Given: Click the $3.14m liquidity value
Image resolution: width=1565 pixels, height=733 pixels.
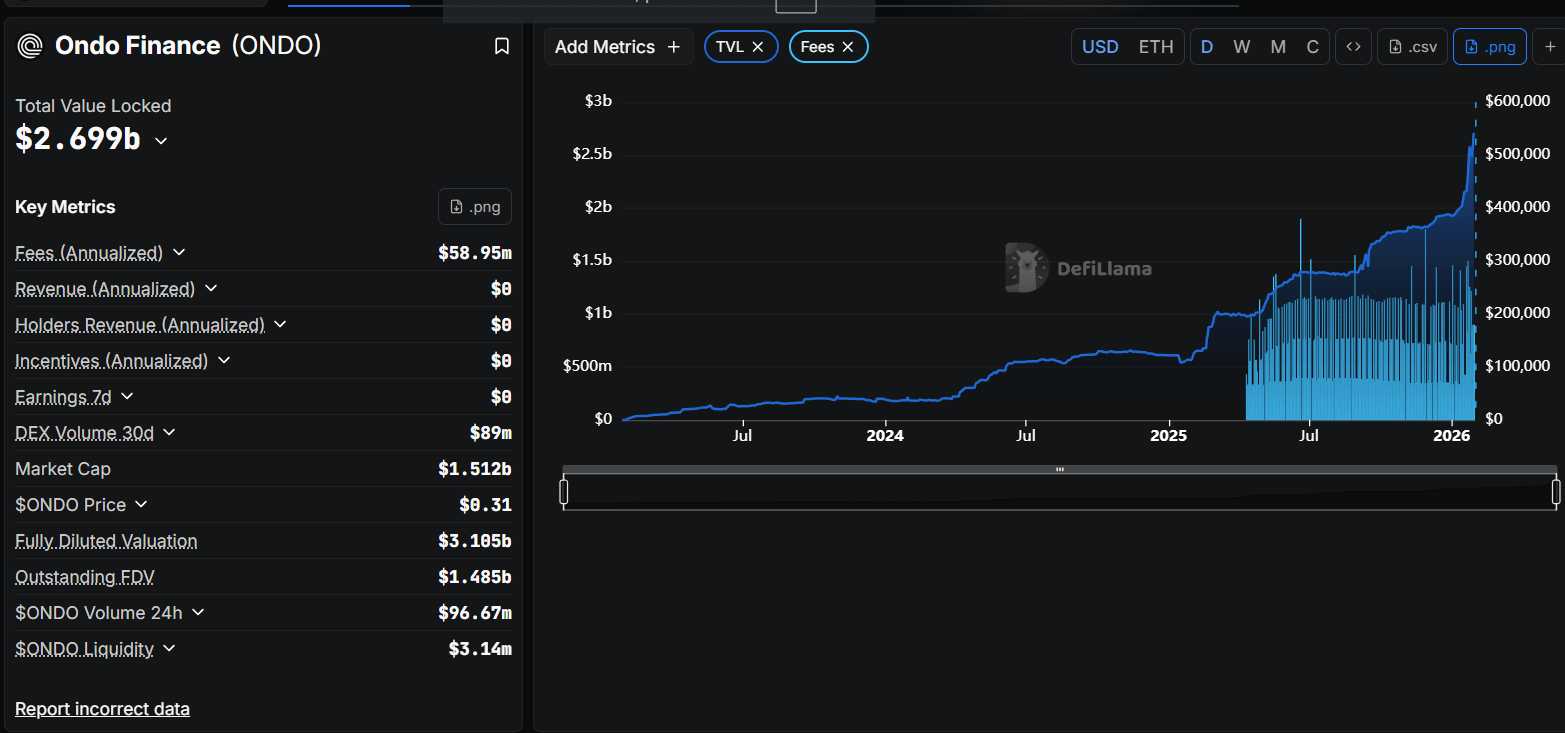Looking at the screenshot, I should pyautogui.click(x=480, y=649).
